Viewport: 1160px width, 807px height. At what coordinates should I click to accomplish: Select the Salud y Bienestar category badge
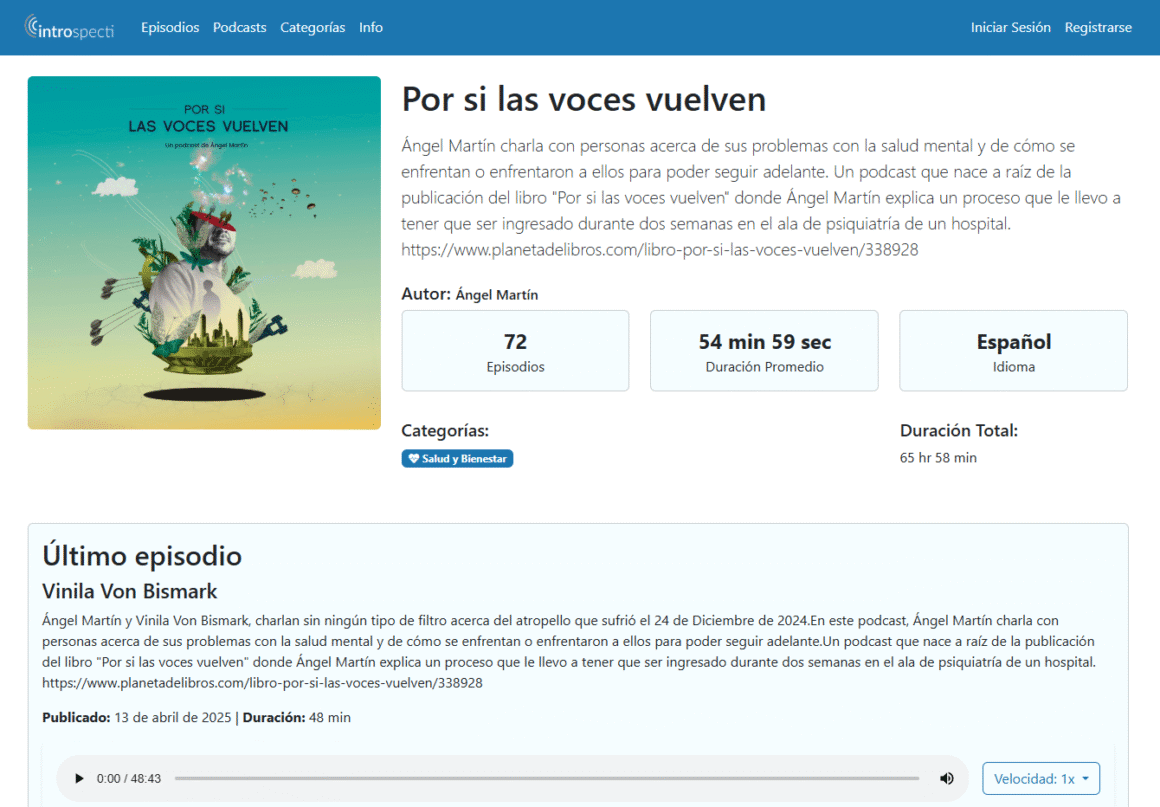pyautogui.click(x=457, y=459)
